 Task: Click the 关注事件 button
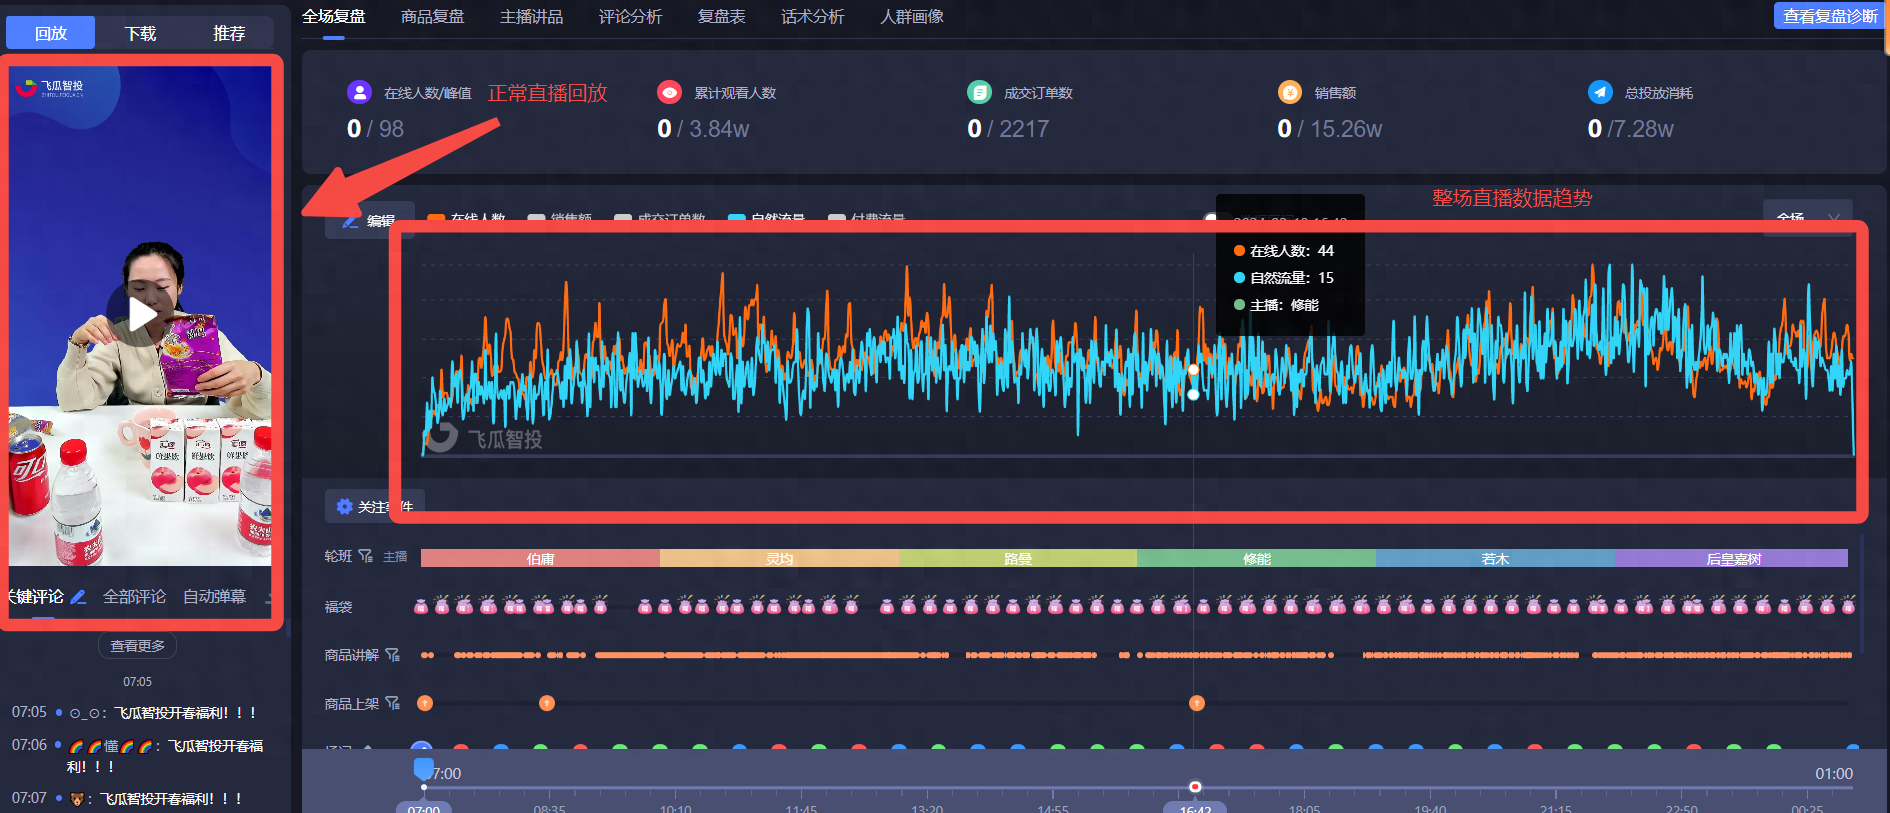(375, 507)
